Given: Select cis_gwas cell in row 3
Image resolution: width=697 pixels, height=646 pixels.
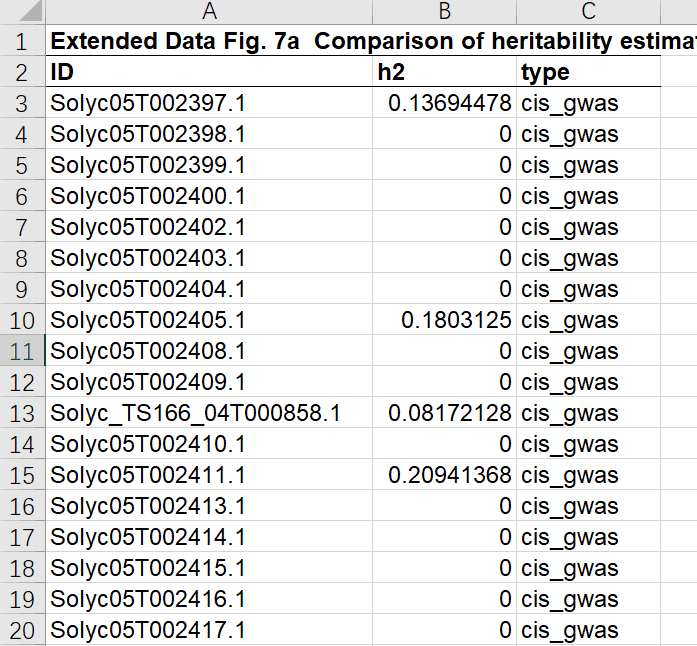Looking at the screenshot, I should click(588, 103).
